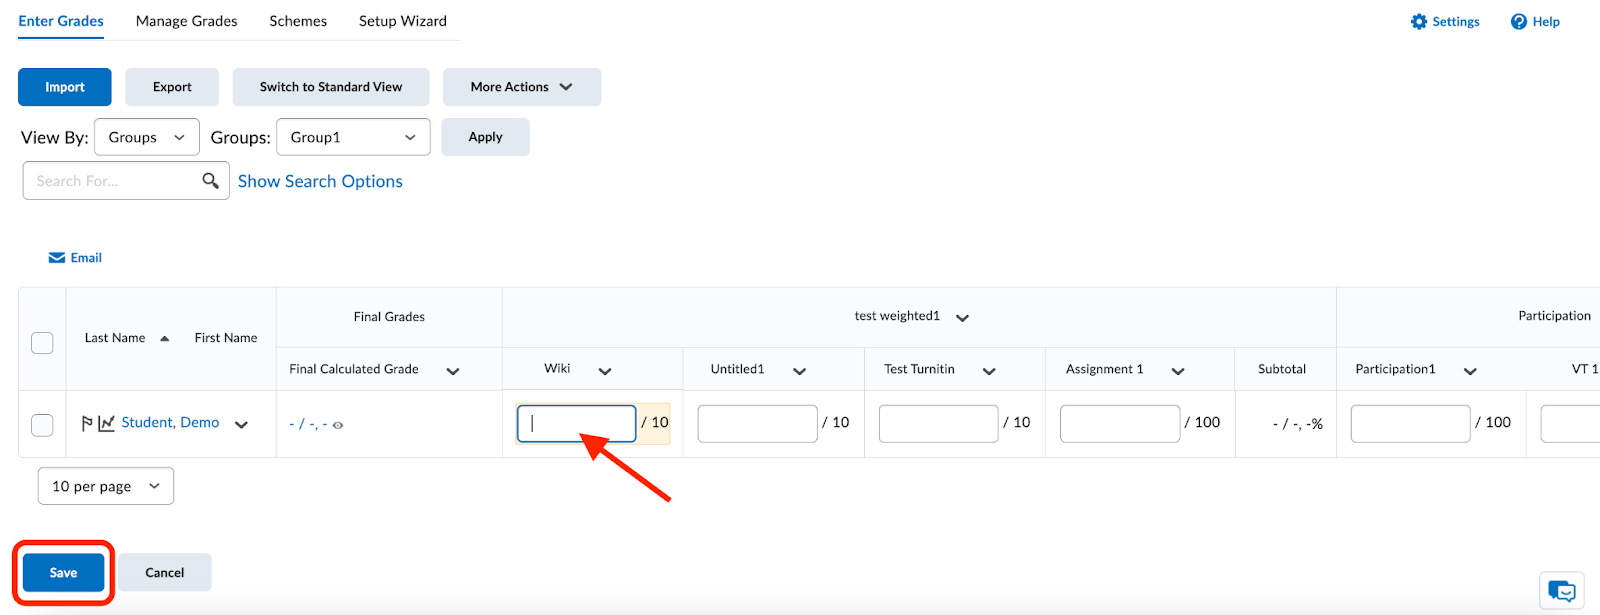Click Show Search Options link

(x=320, y=181)
